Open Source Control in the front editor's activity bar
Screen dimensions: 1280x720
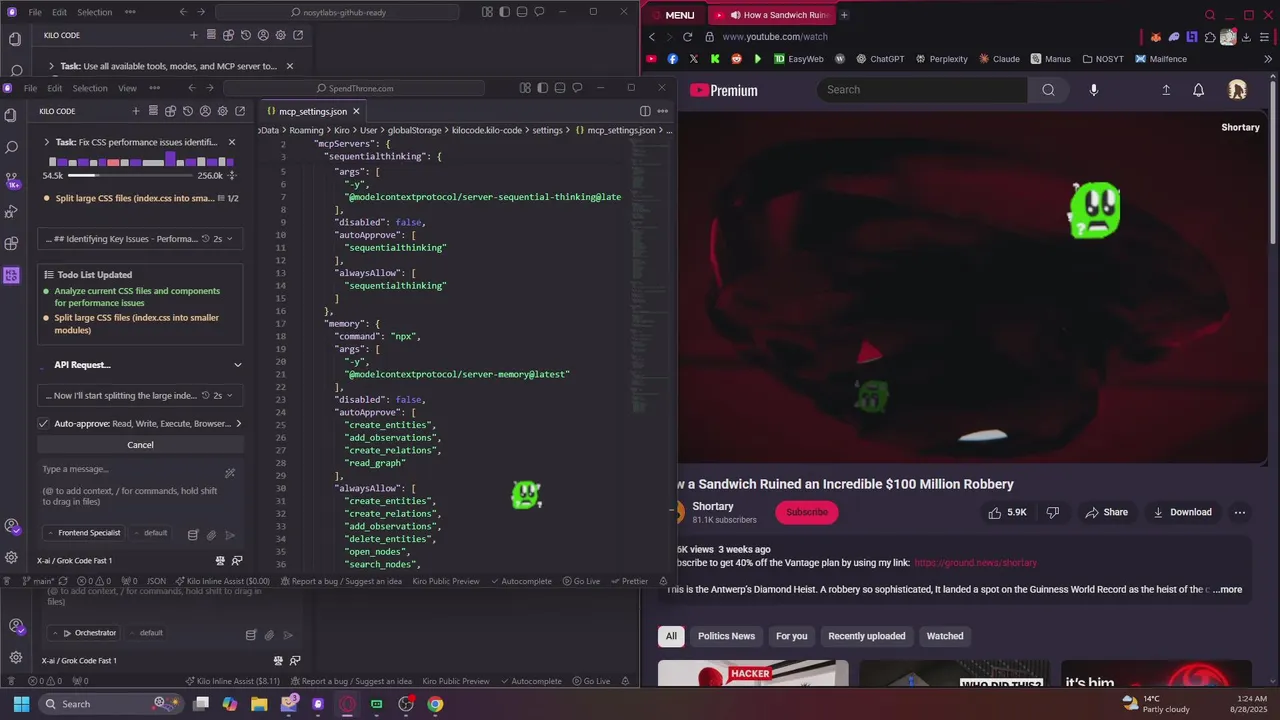11,180
